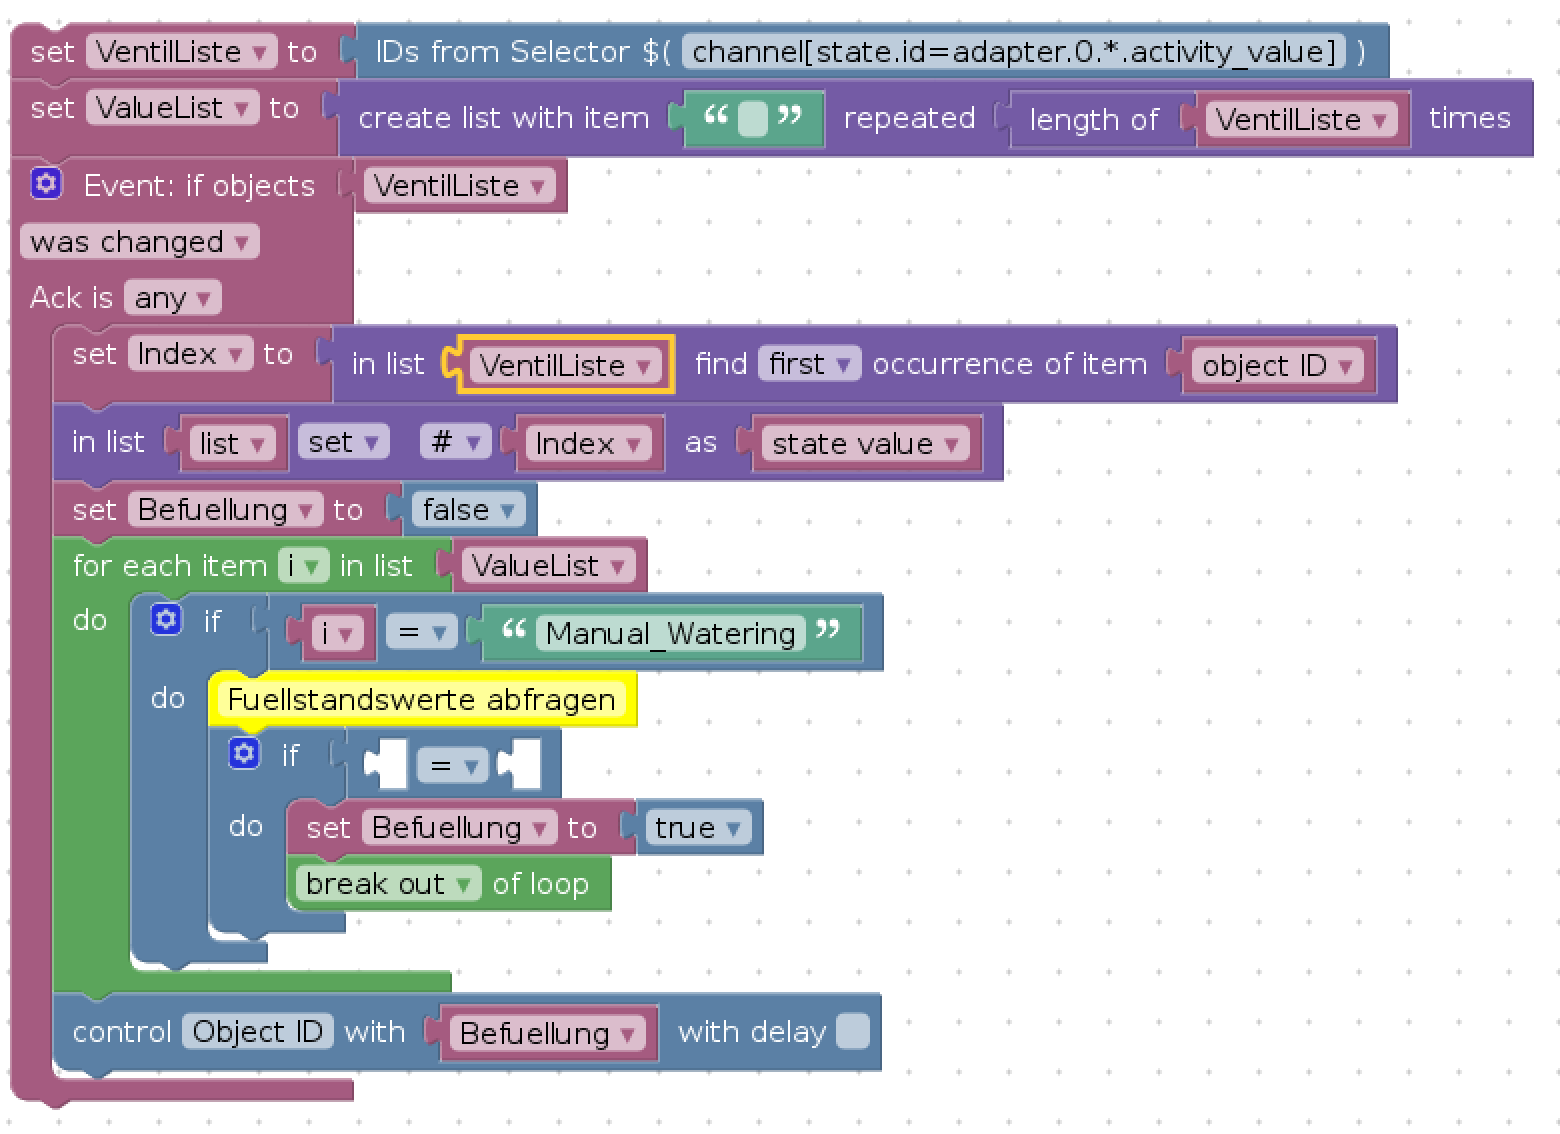Select 'IDs from Selector $(' block label
Viewport: 1560px width, 1134px height.
click(x=522, y=52)
